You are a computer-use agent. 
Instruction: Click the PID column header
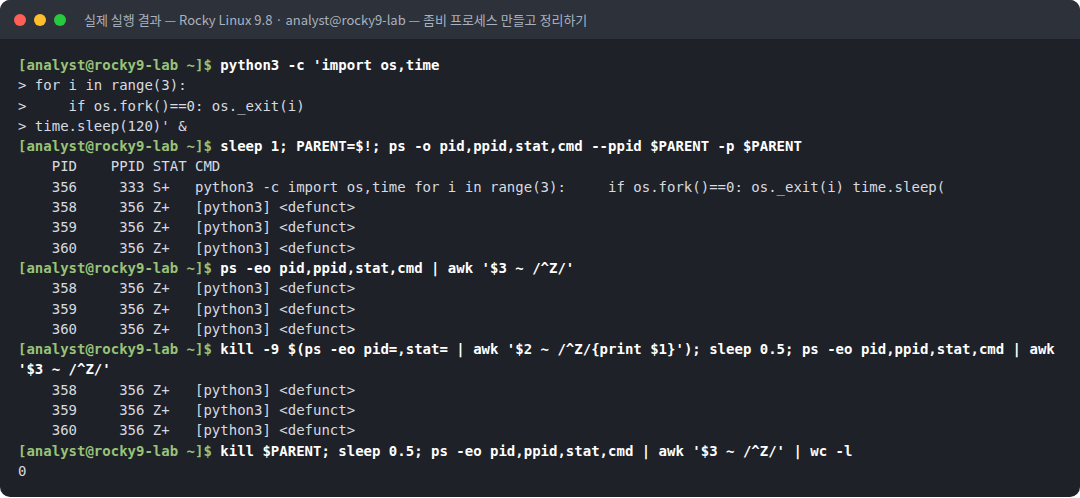[x=64, y=167]
